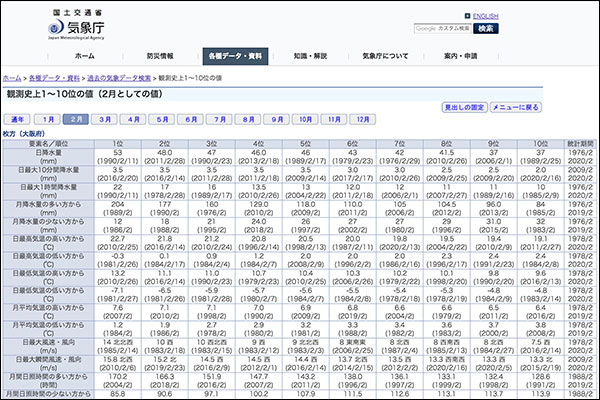This screenshot has height=400, width=600.
Task: Open the 気象庁について navigation menu
Action: click(x=385, y=56)
